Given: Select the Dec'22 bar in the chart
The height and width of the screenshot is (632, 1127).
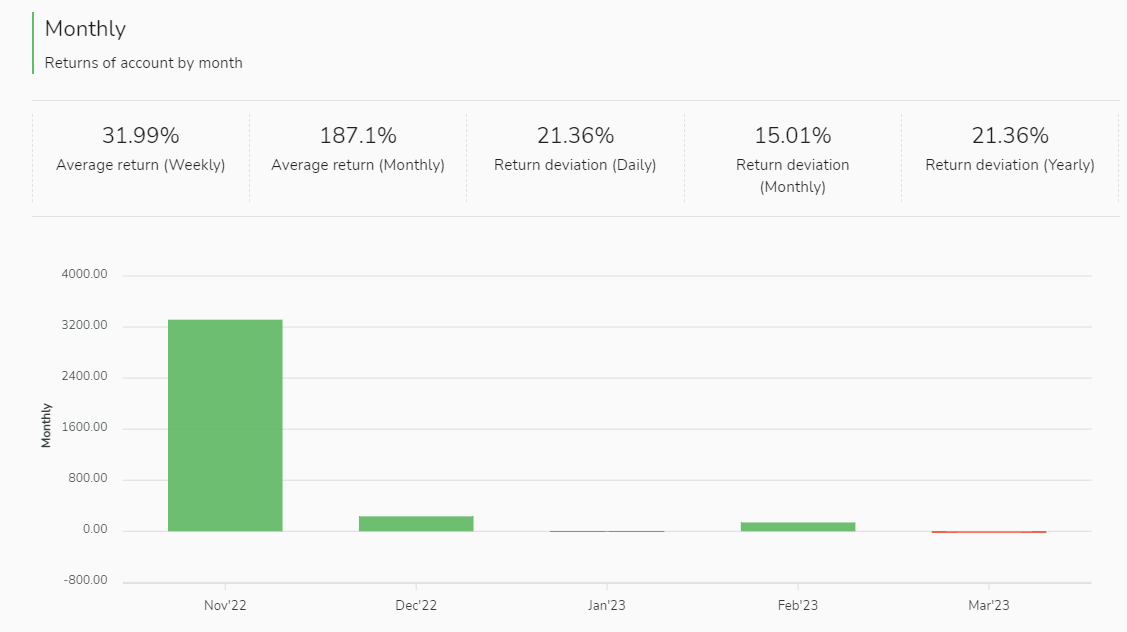Looking at the screenshot, I should (x=416, y=523).
